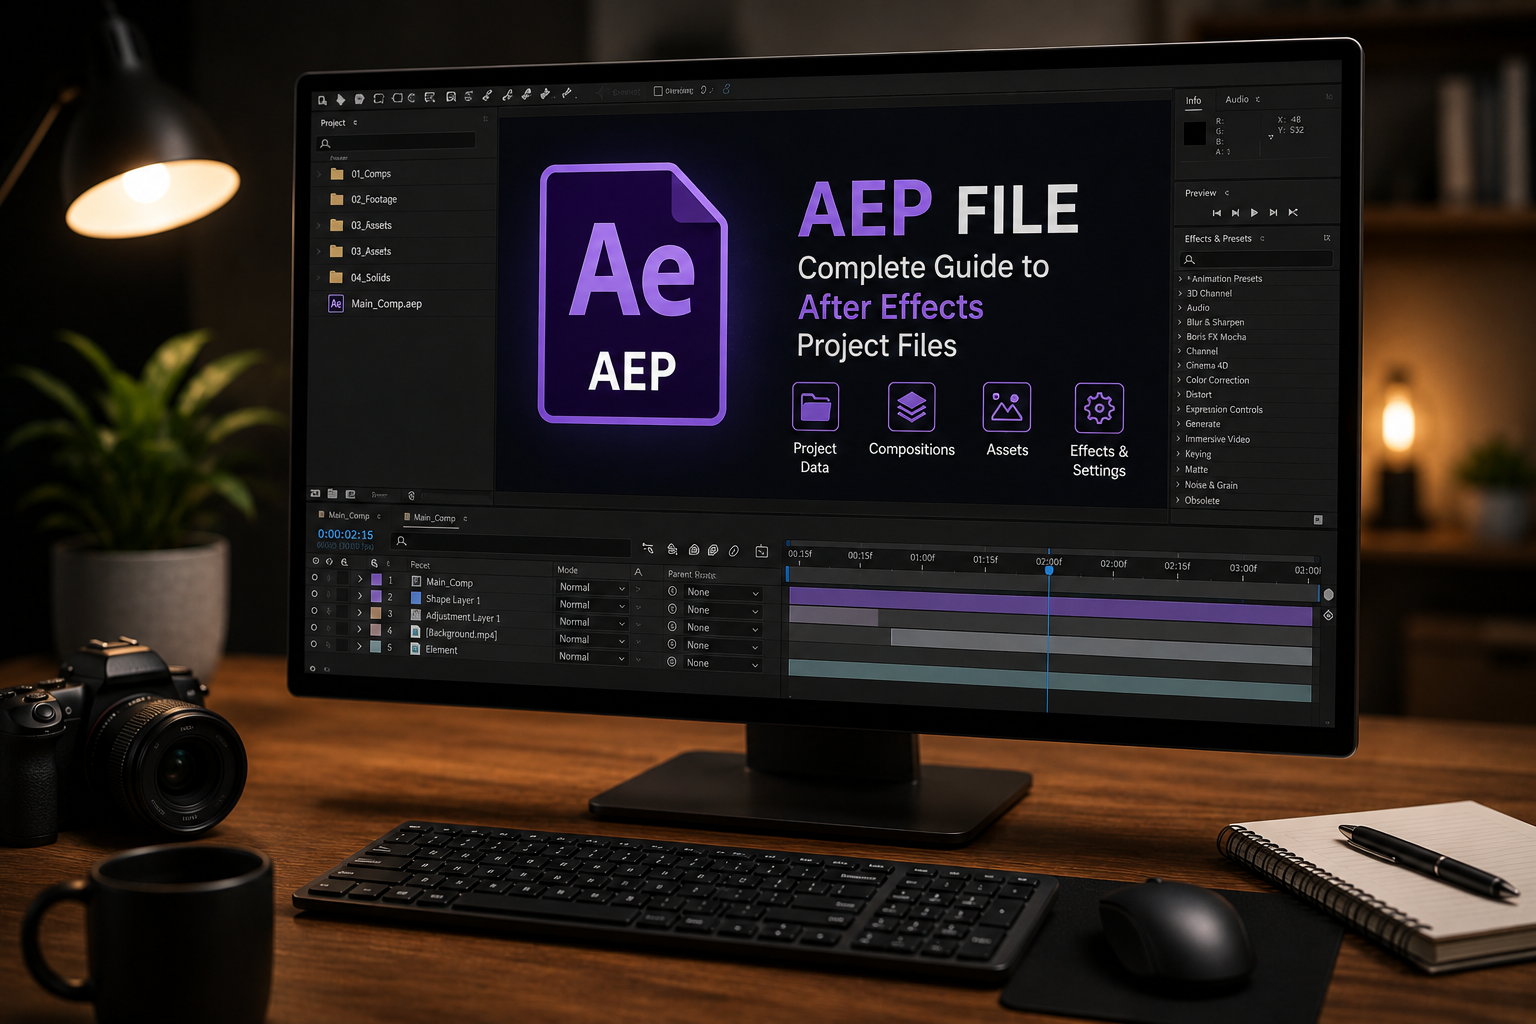This screenshot has height=1024, width=1536.
Task: Click the blue layer icon of Shape Layer 1
Action: point(416,598)
